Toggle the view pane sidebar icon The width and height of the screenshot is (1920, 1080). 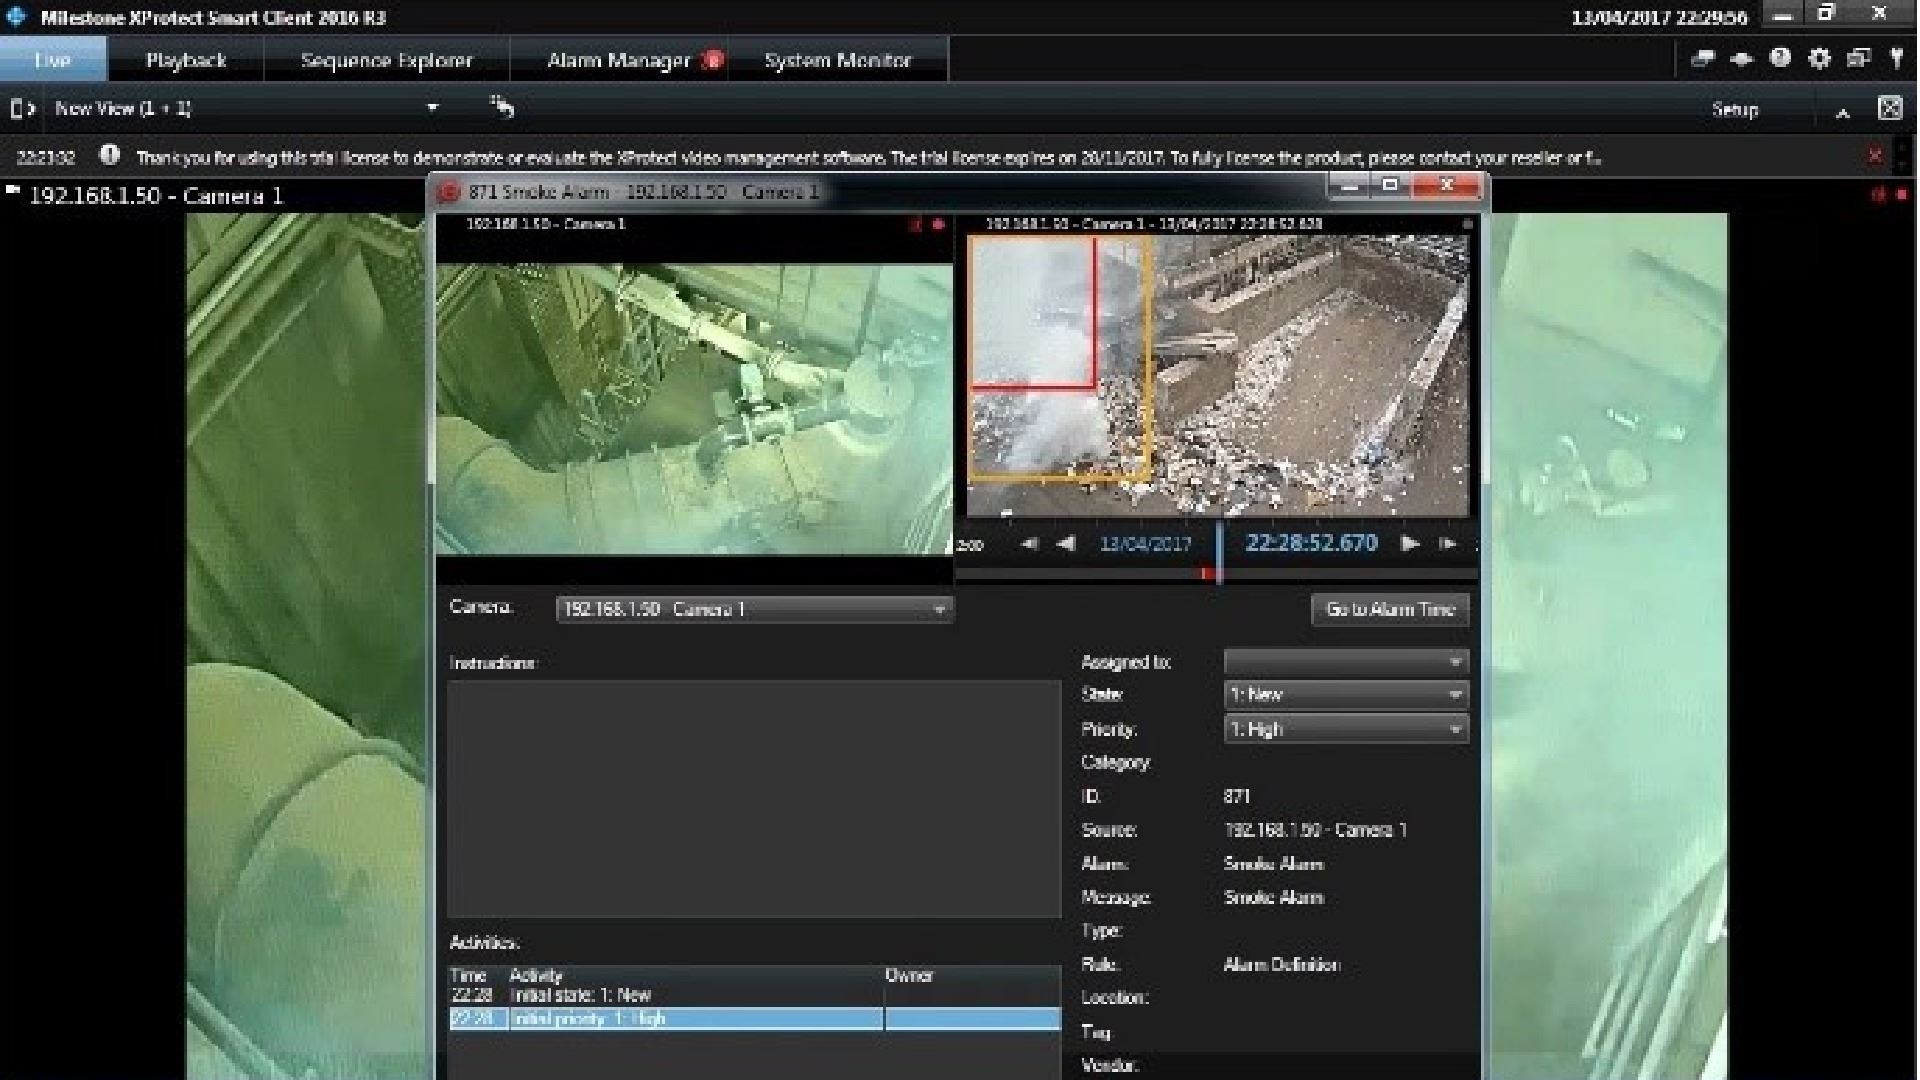coord(22,108)
